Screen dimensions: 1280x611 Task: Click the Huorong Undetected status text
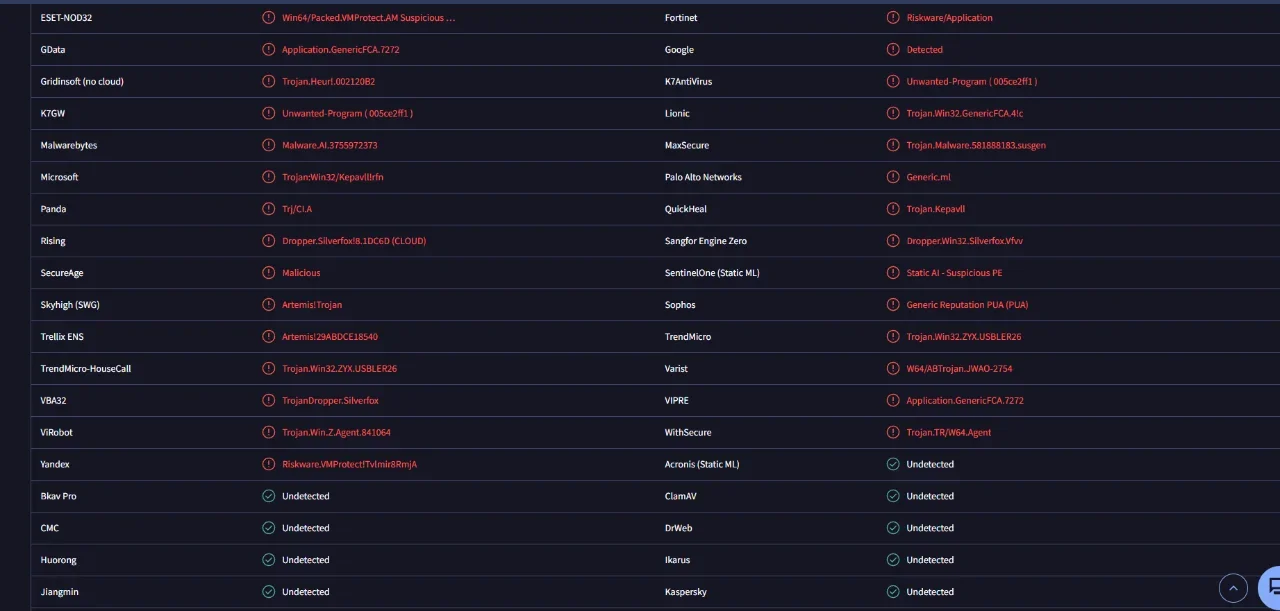tap(306, 560)
